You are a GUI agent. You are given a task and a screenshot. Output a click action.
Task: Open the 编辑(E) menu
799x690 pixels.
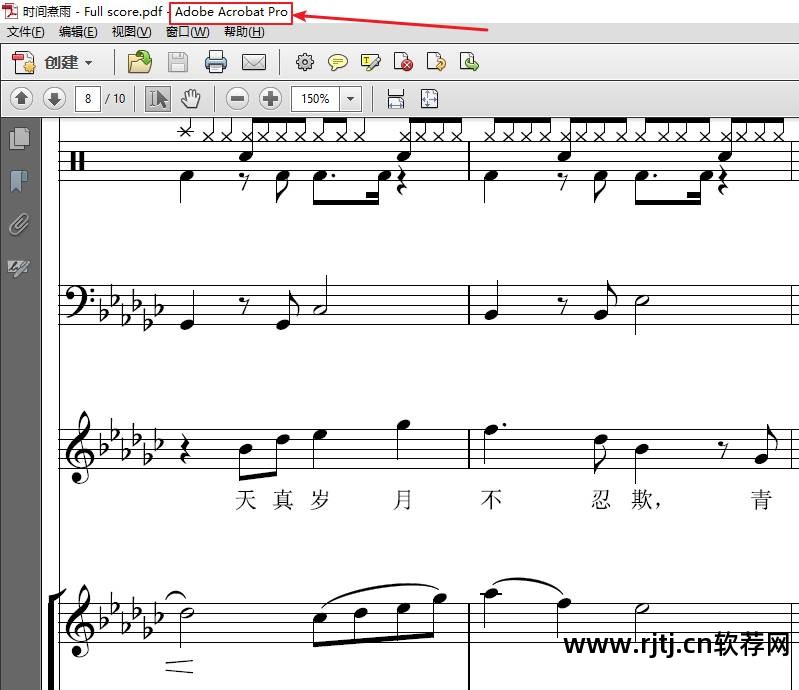tap(78, 32)
